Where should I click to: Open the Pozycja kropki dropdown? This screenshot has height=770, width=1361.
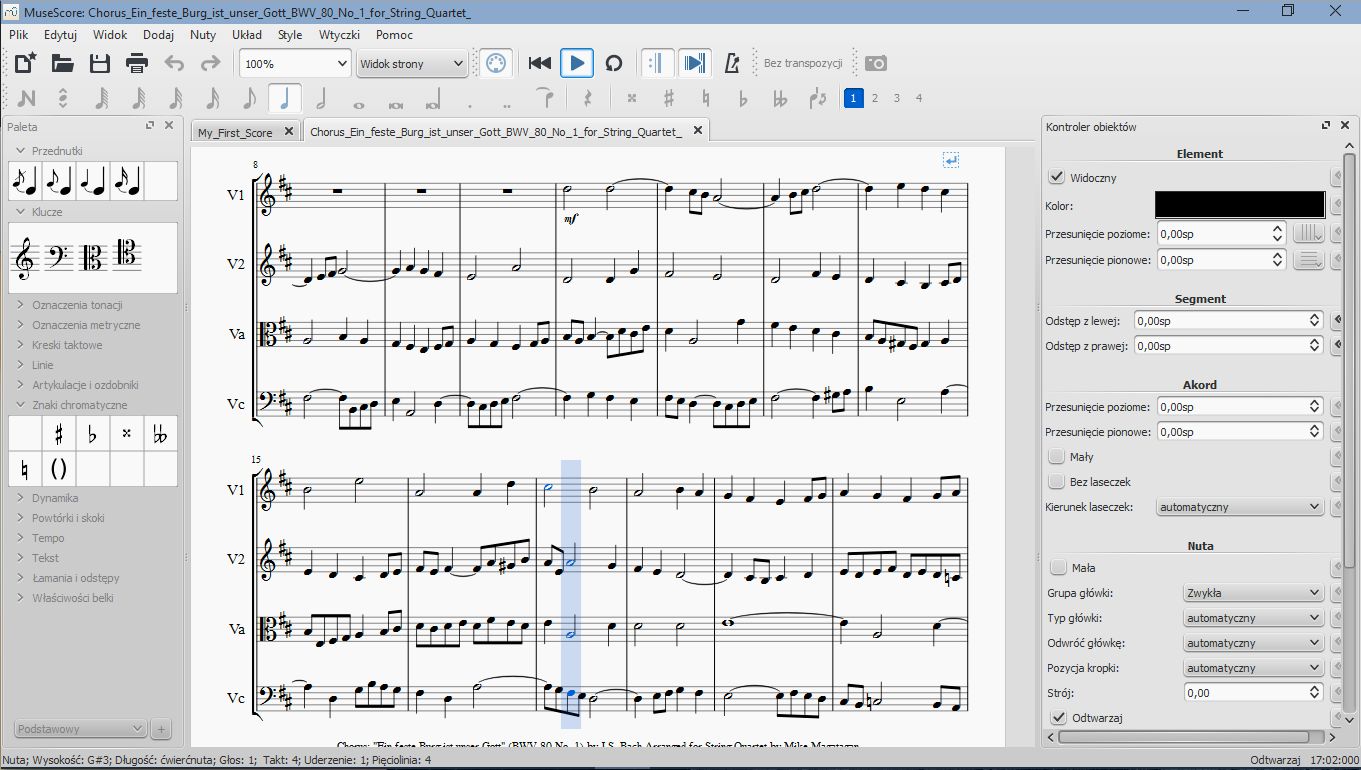tap(1253, 668)
